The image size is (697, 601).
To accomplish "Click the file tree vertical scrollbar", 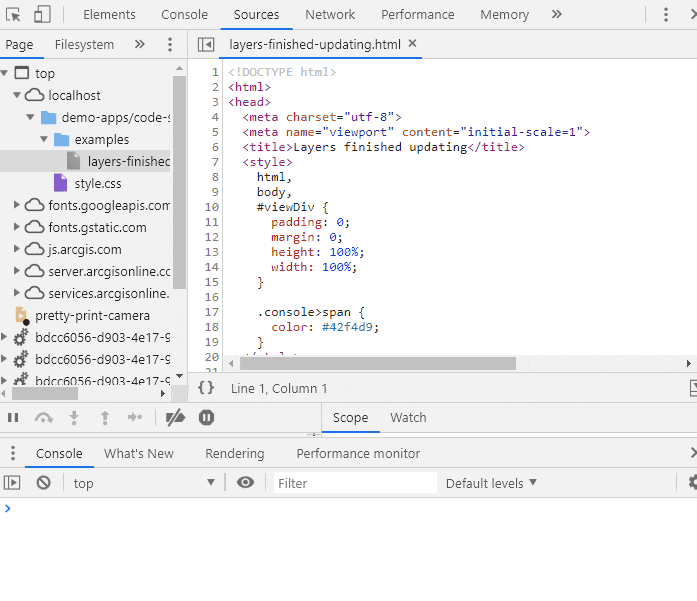I will [x=179, y=182].
